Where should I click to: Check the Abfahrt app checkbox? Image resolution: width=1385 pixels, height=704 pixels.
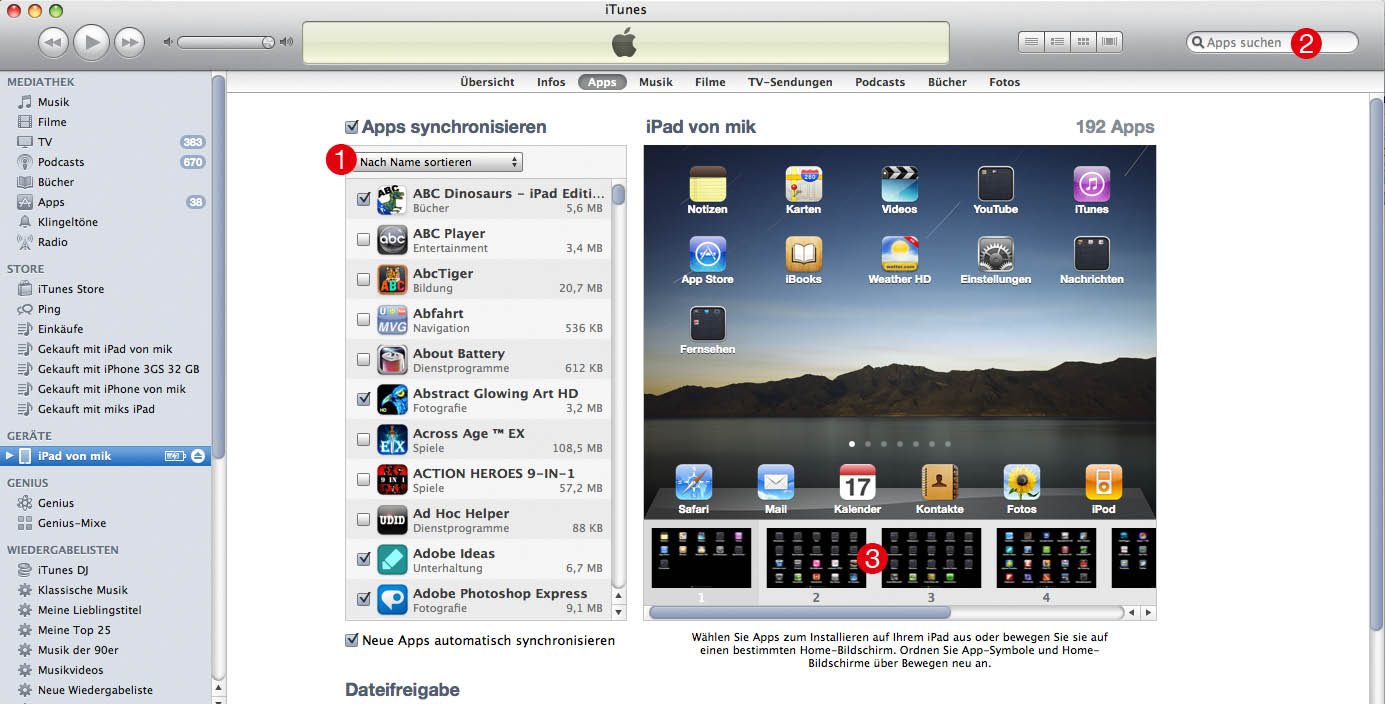click(x=363, y=319)
